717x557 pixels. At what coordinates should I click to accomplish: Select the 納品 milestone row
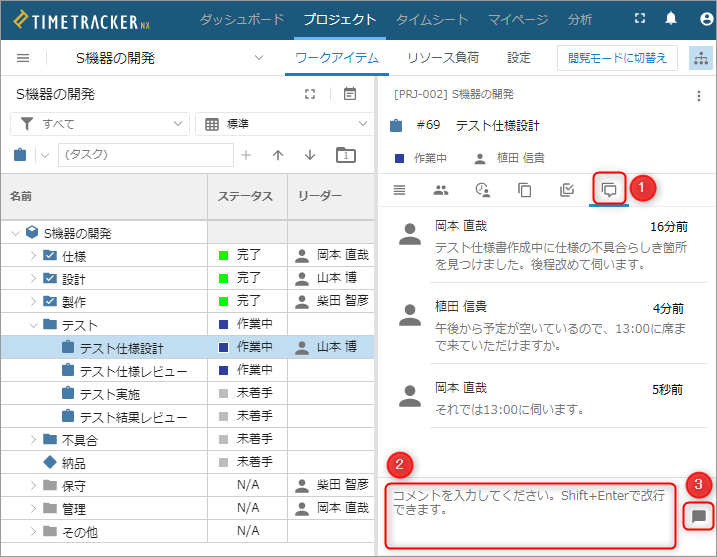pos(187,462)
